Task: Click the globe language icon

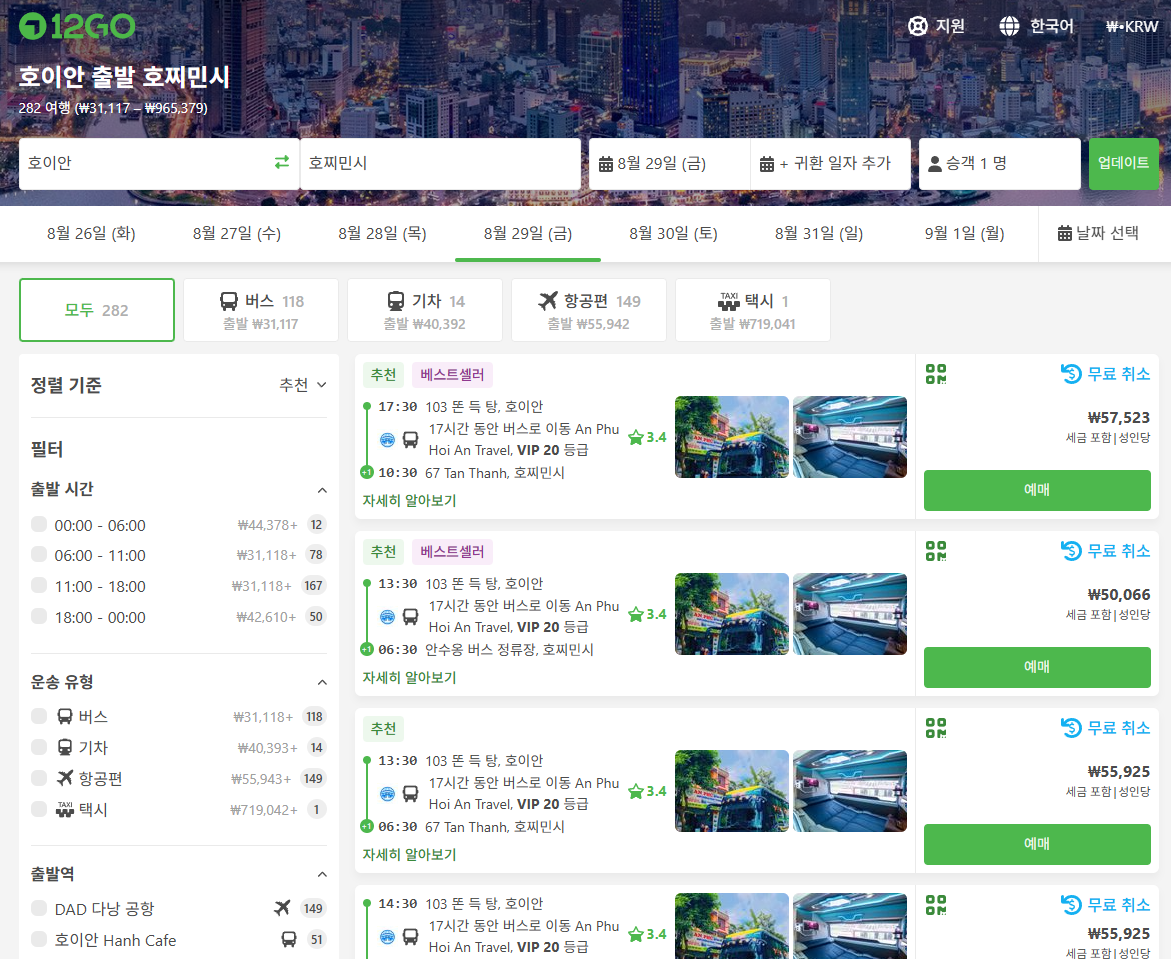Action: point(1009,26)
